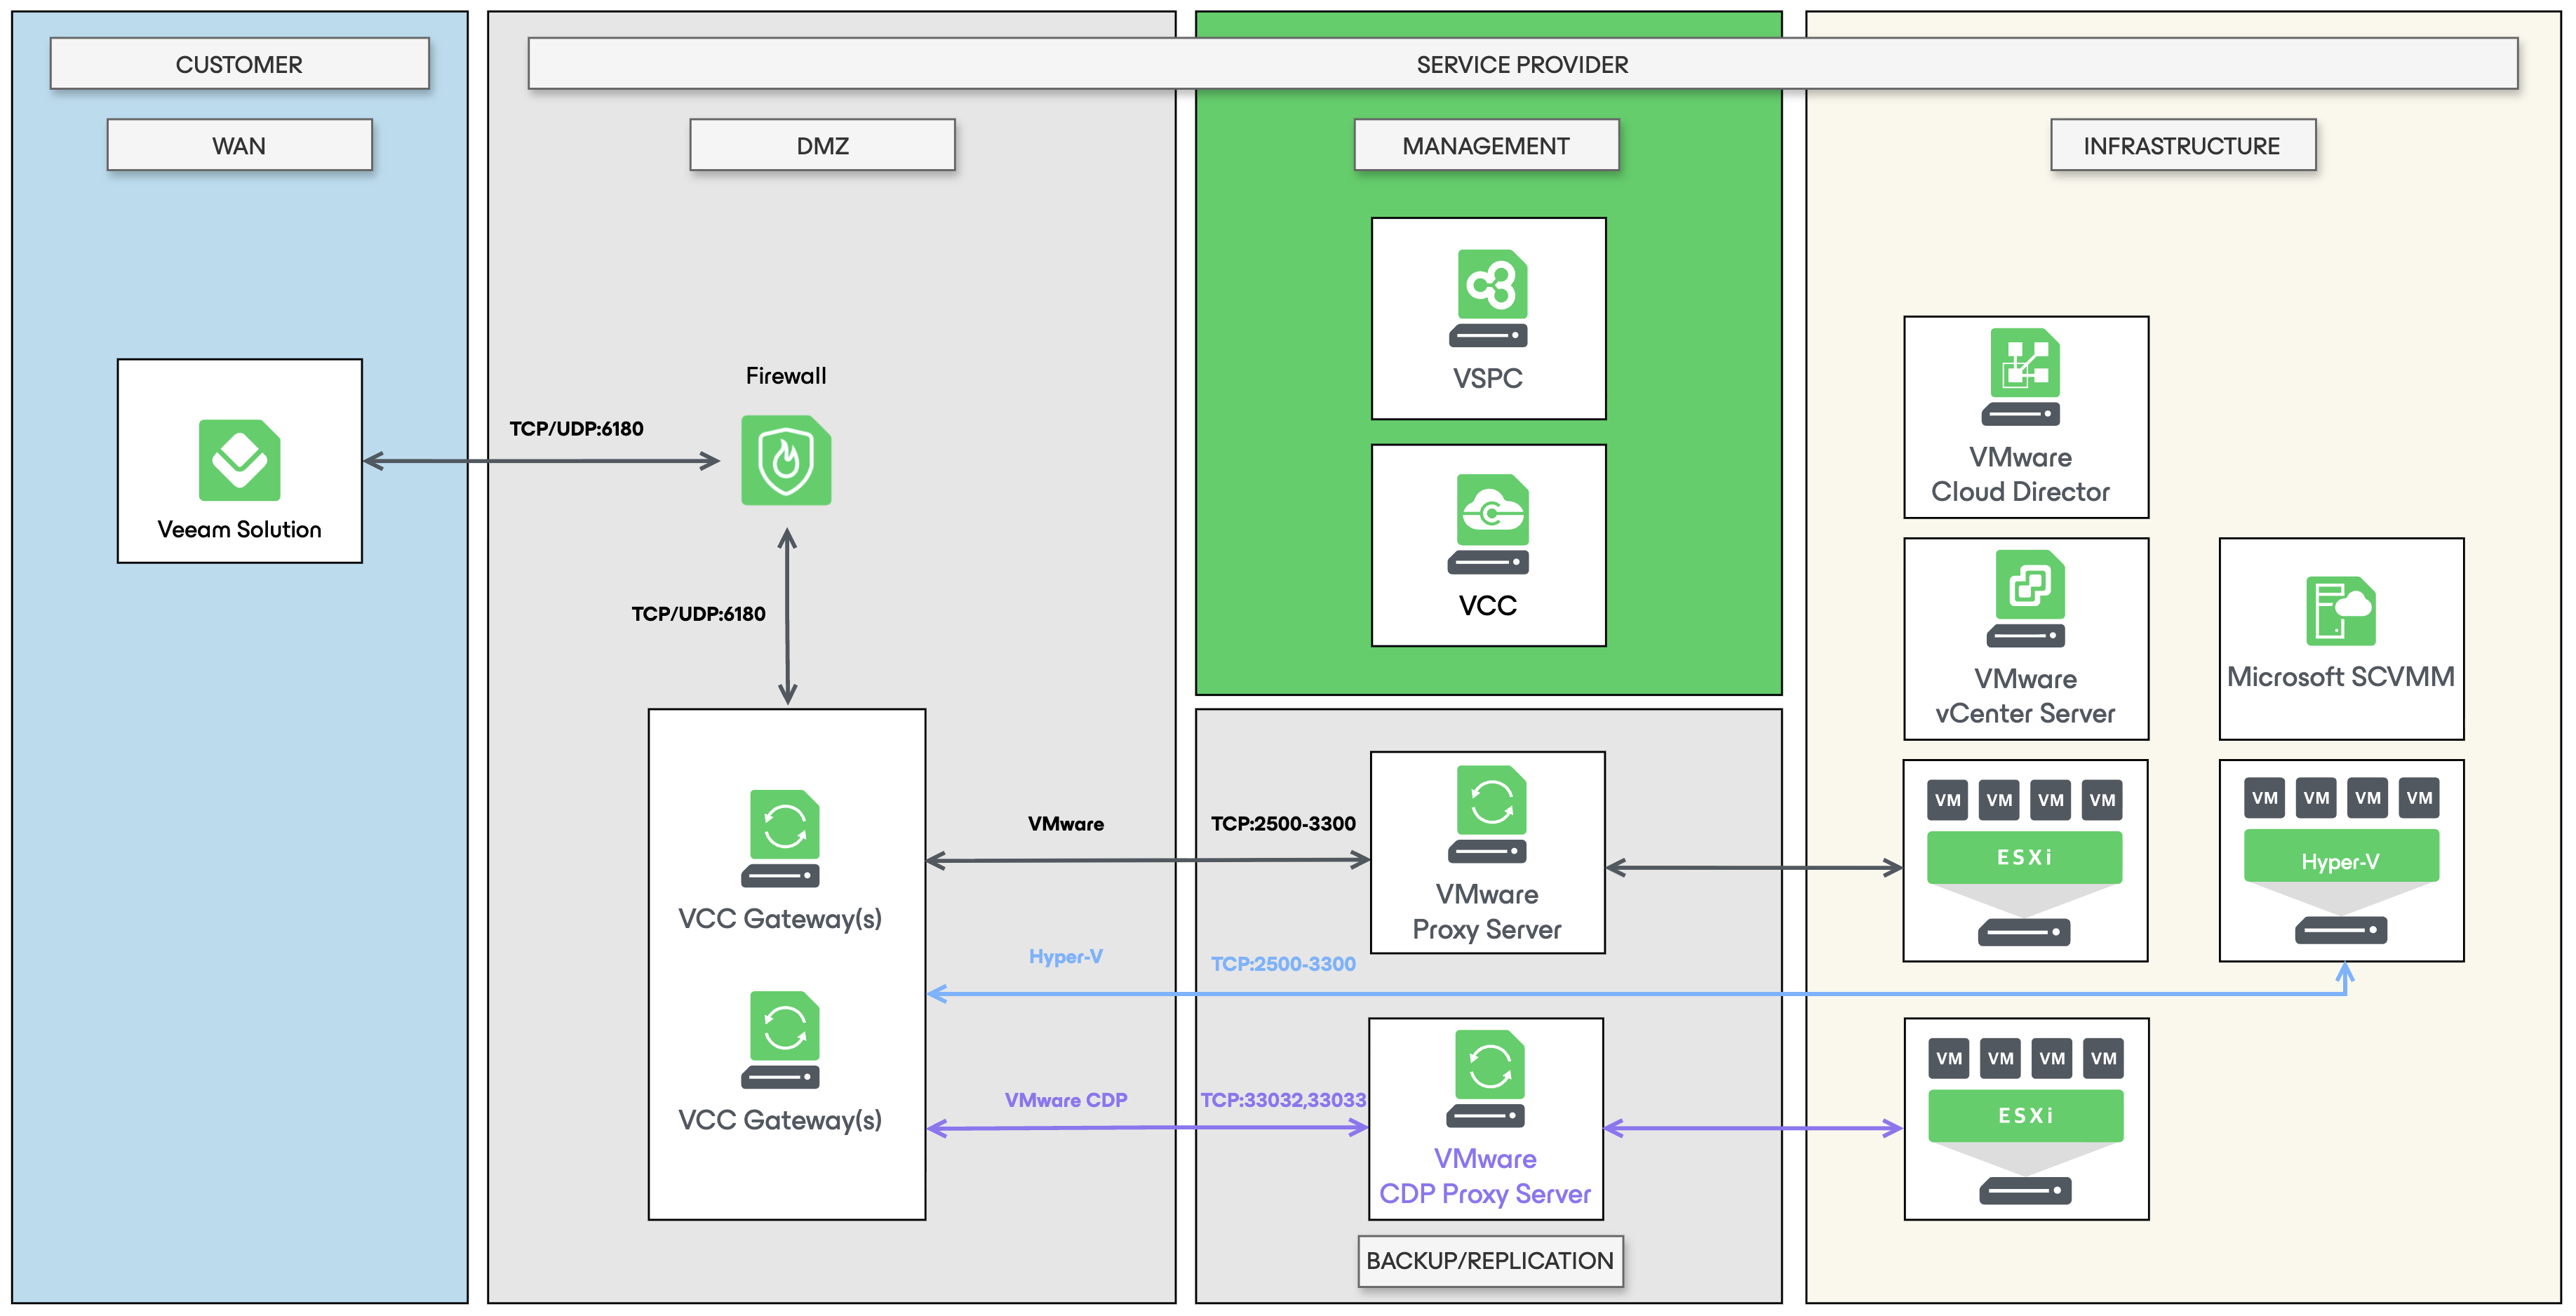Select last VM block on lower ESXi host

pyautogui.click(x=2104, y=1058)
